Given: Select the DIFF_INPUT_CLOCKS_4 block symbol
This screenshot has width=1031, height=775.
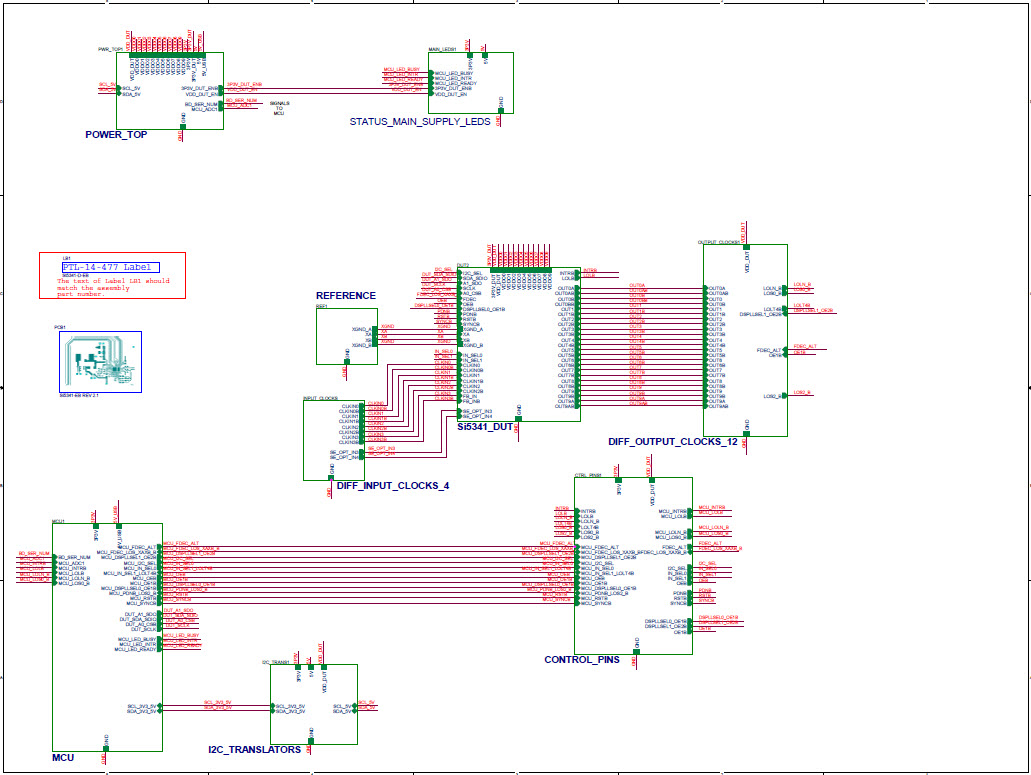Looking at the screenshot, I should click(x=335, y=440).
